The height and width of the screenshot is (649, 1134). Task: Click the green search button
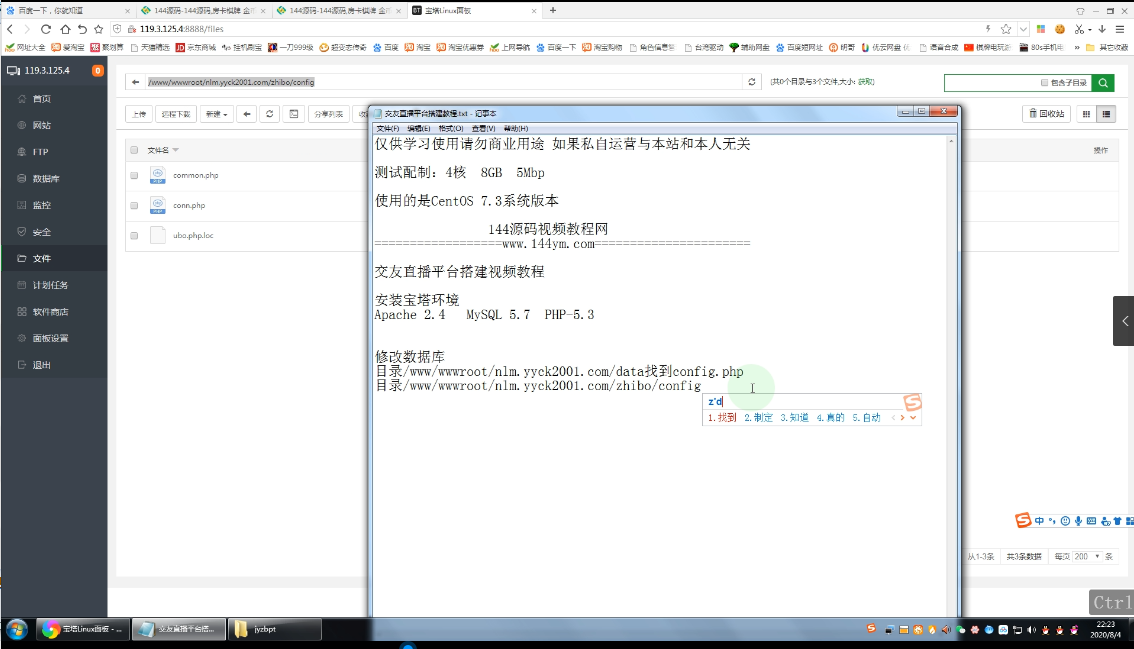click(x=1103, y=82)
